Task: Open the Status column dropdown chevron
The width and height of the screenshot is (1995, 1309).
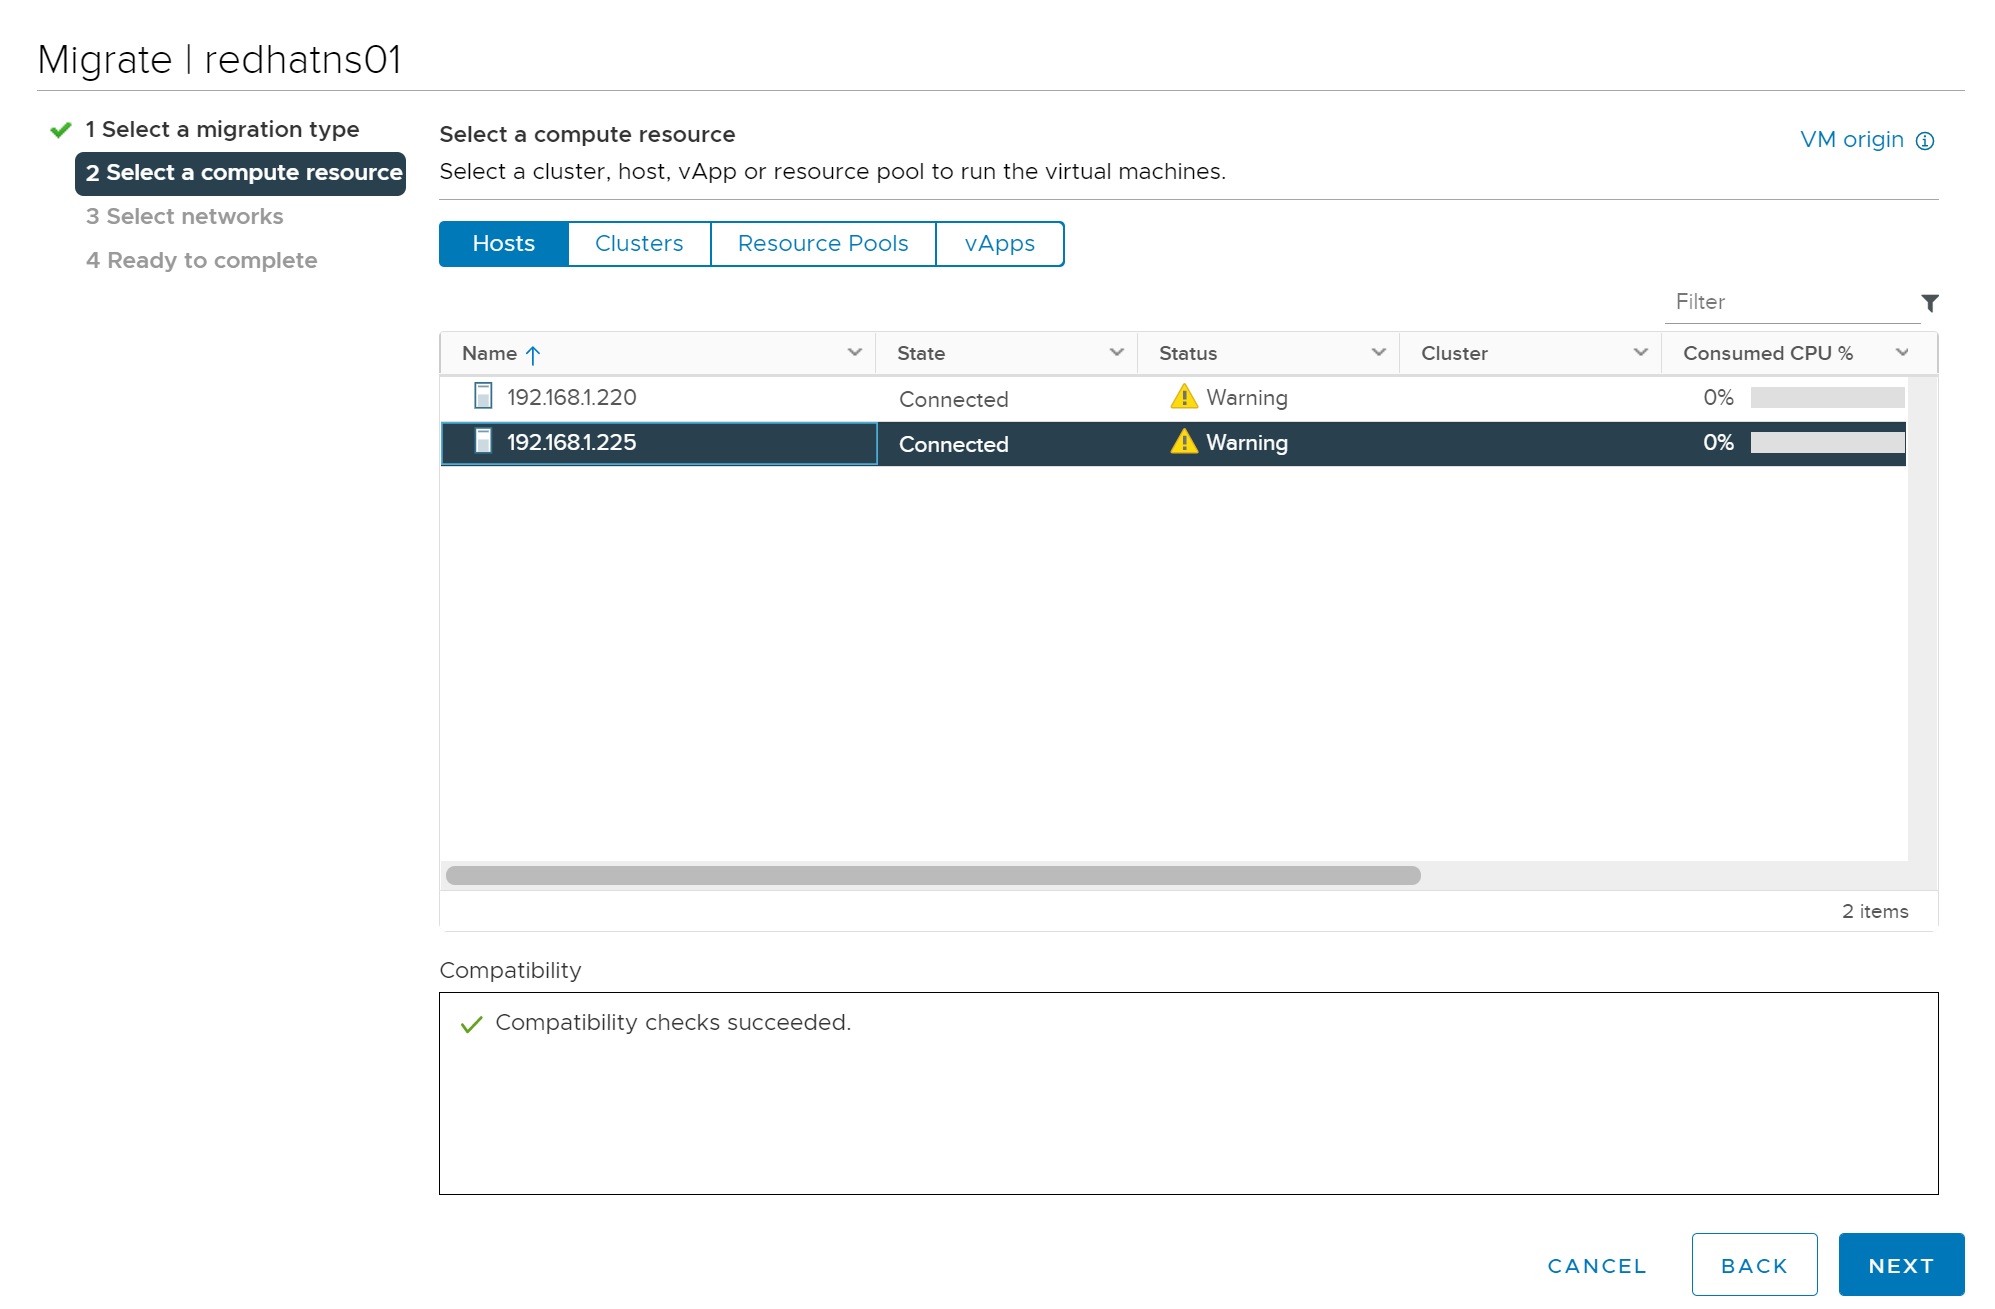Action: coord(1378,352)
